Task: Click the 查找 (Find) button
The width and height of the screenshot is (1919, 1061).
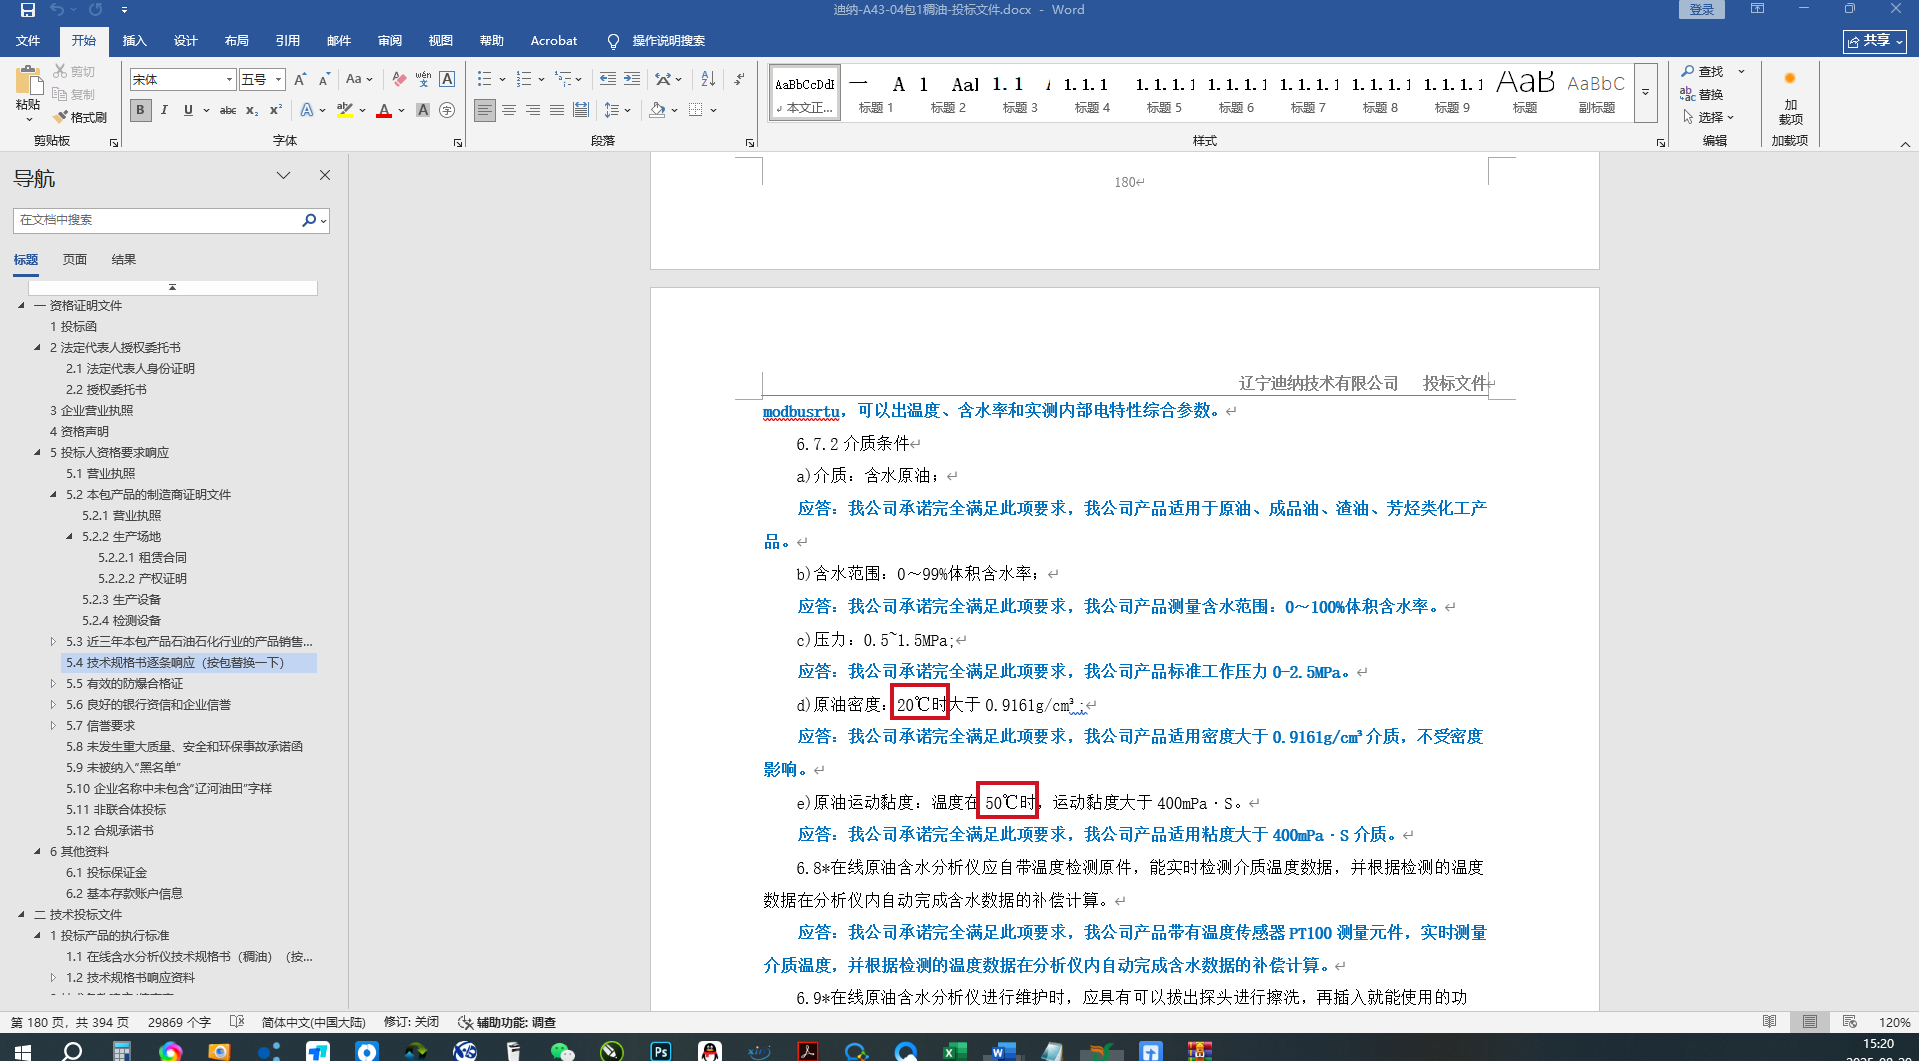Action: (x=1702, y=72)
